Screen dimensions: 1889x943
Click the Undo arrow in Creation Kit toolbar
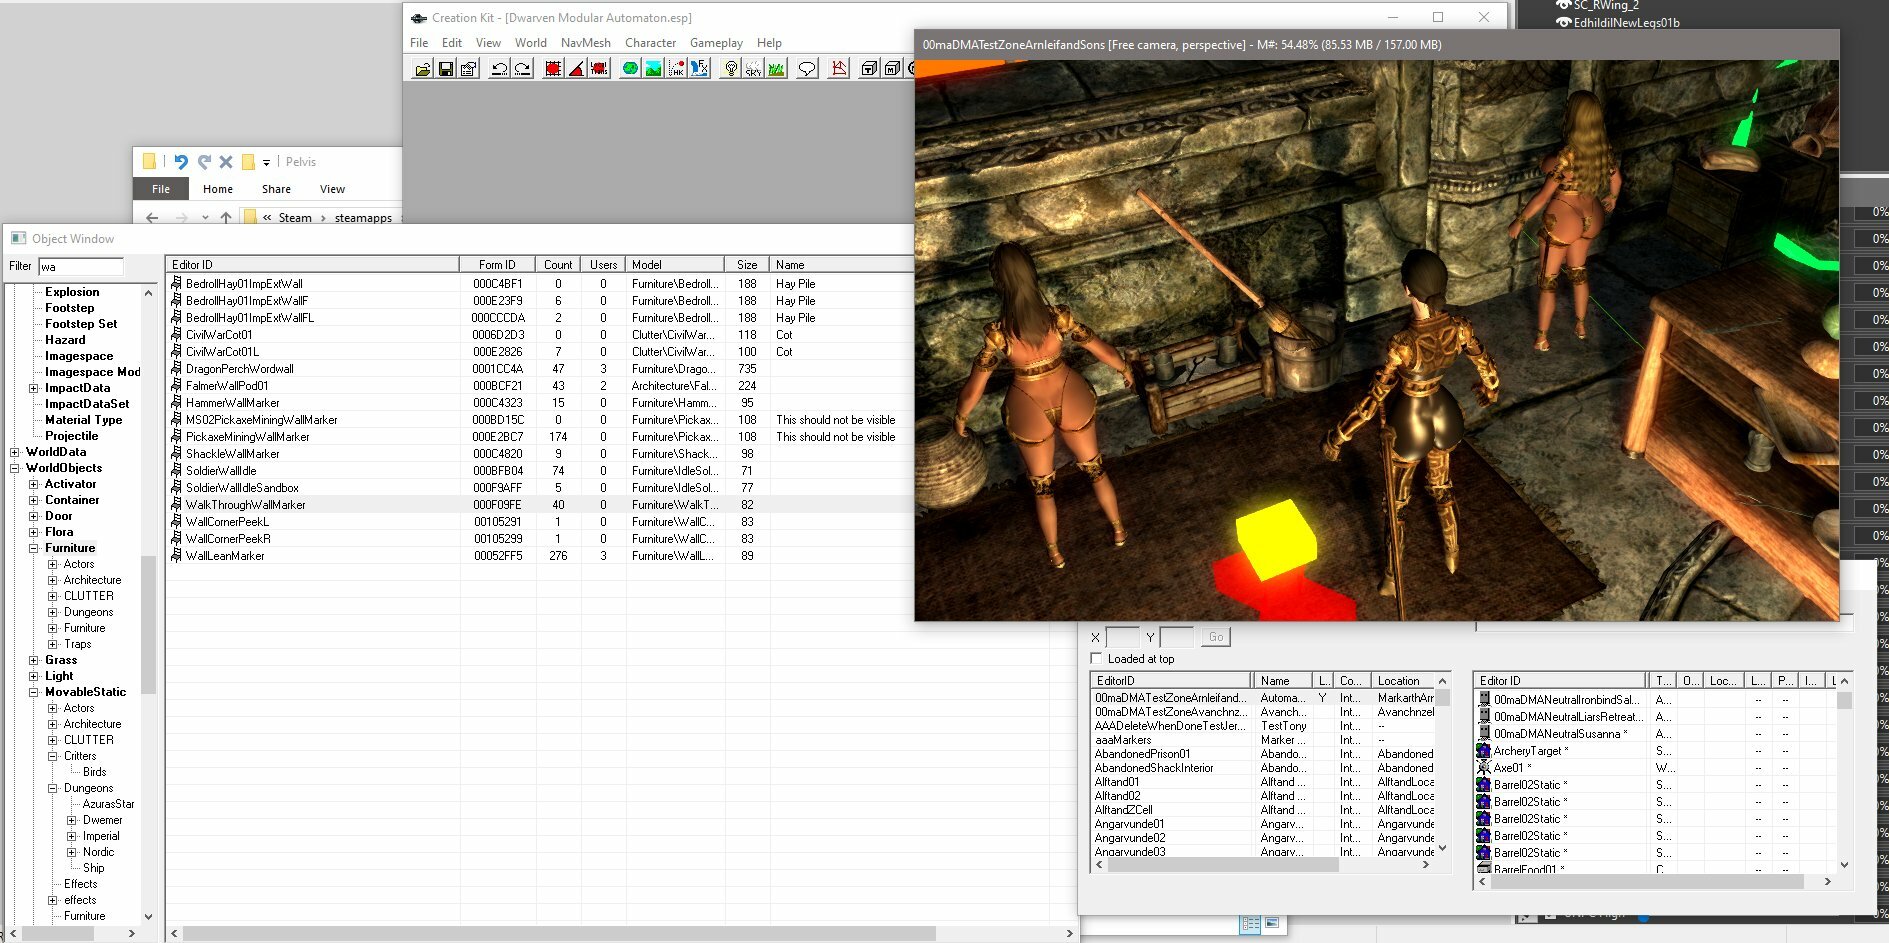point(499,68)
